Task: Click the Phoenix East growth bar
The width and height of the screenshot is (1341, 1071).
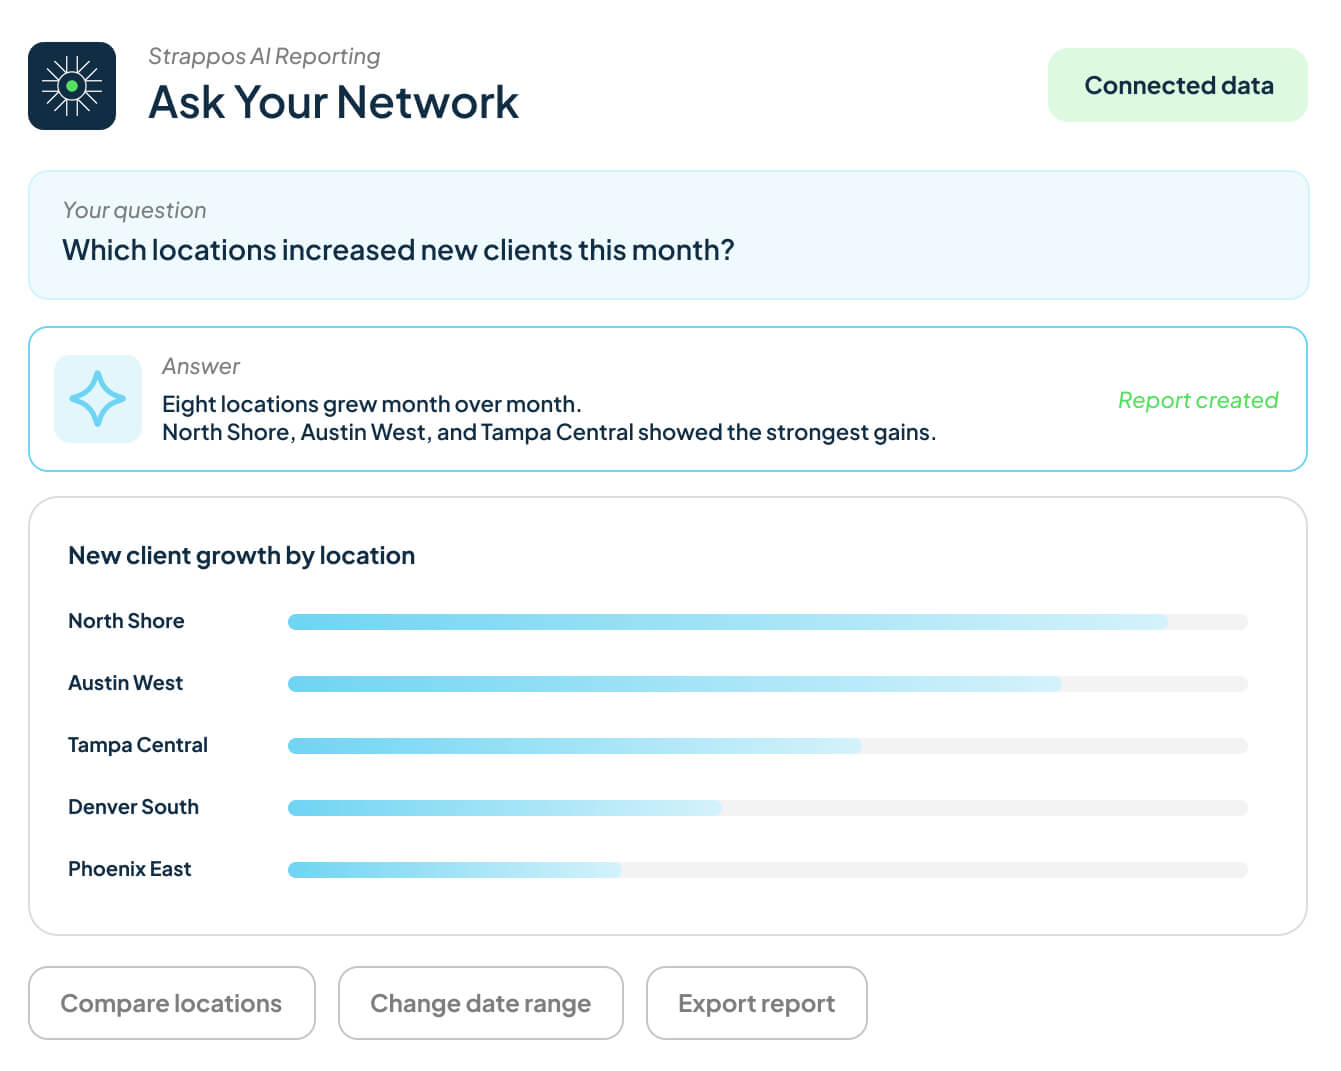Action: [x=768, y=870]
